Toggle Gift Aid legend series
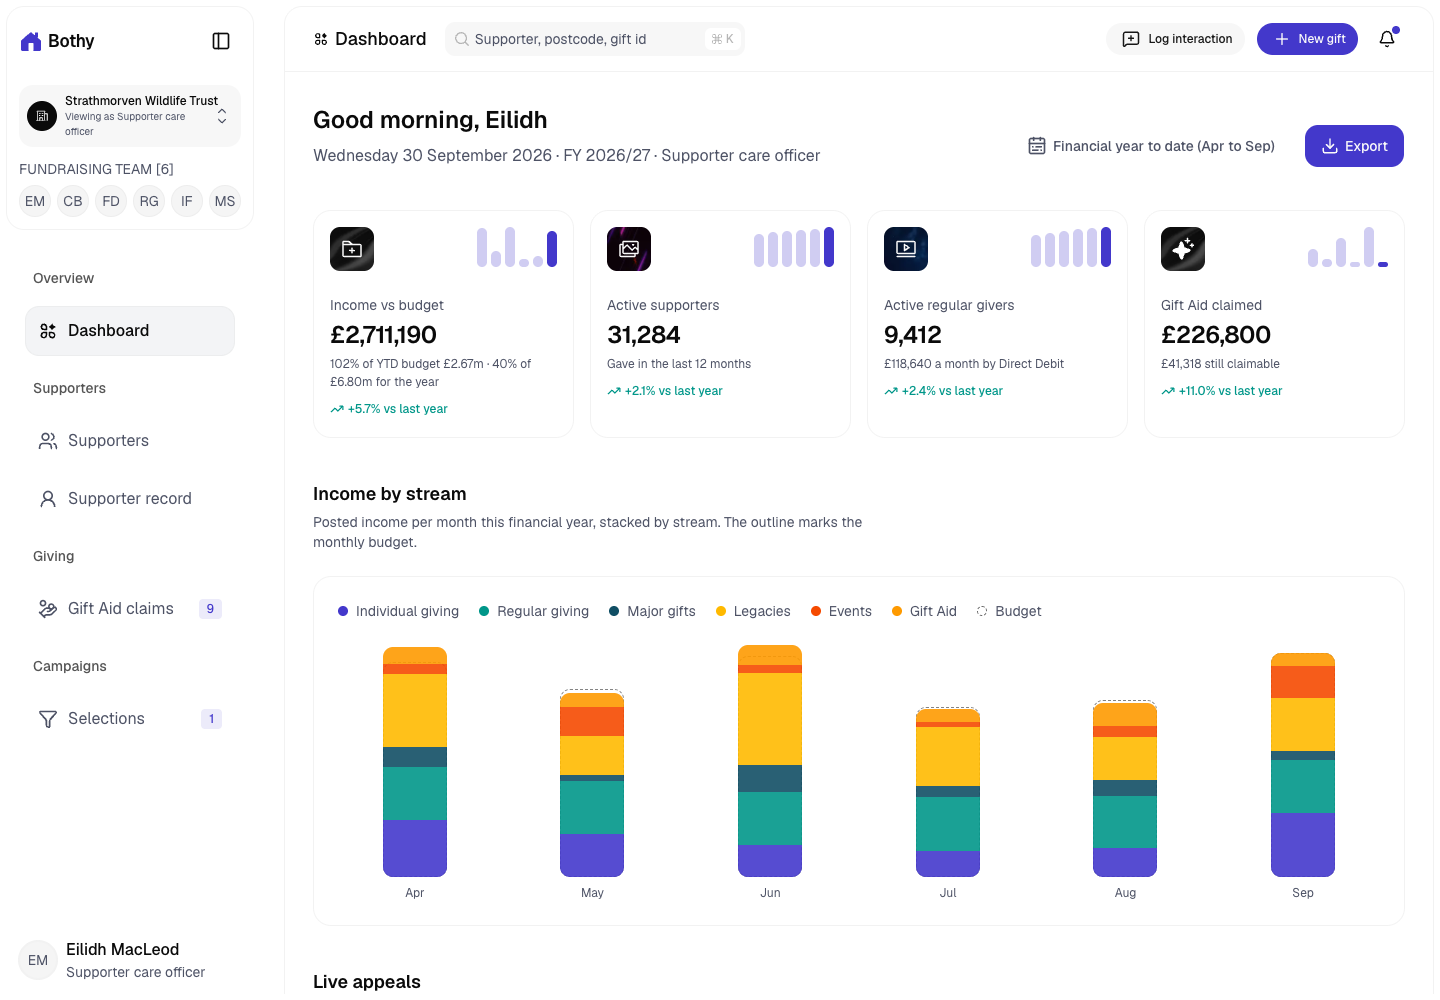 (x=924, y=611)
